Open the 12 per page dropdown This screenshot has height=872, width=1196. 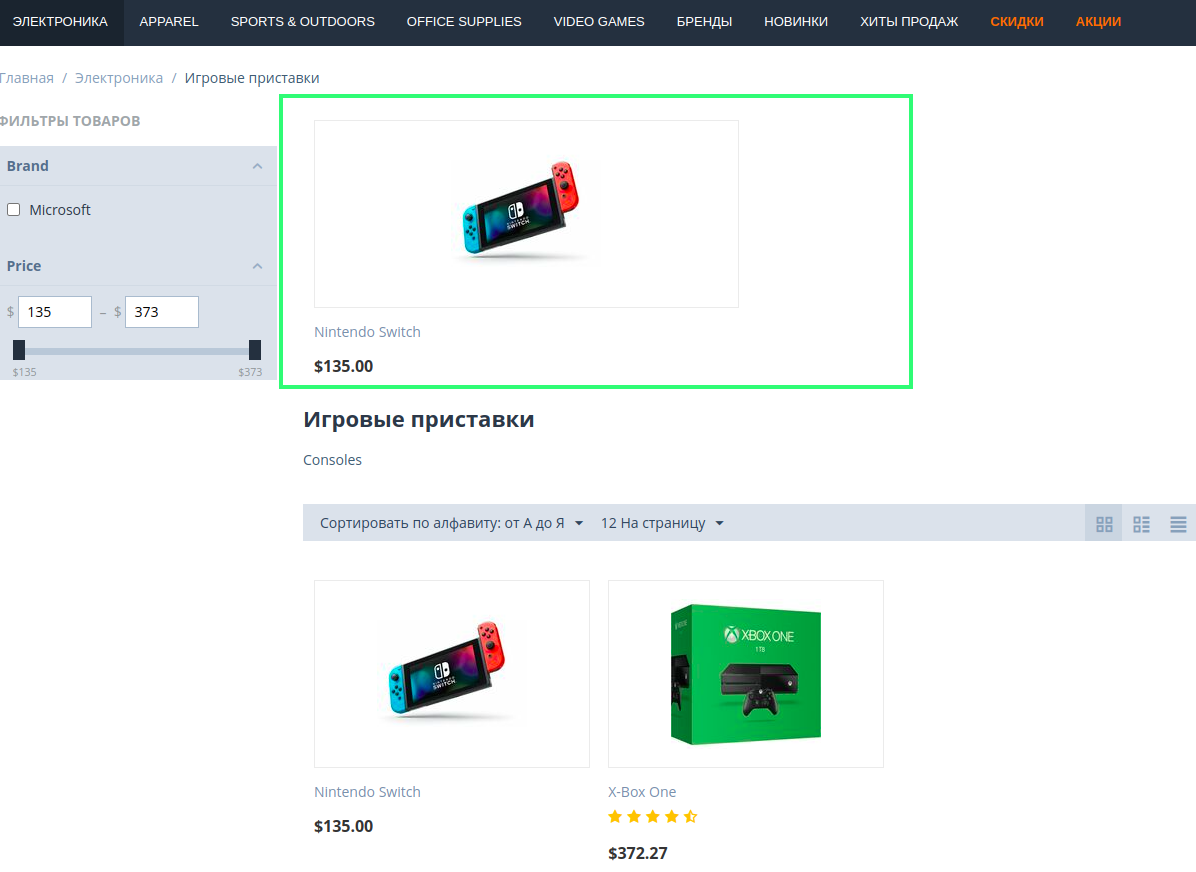662,523
